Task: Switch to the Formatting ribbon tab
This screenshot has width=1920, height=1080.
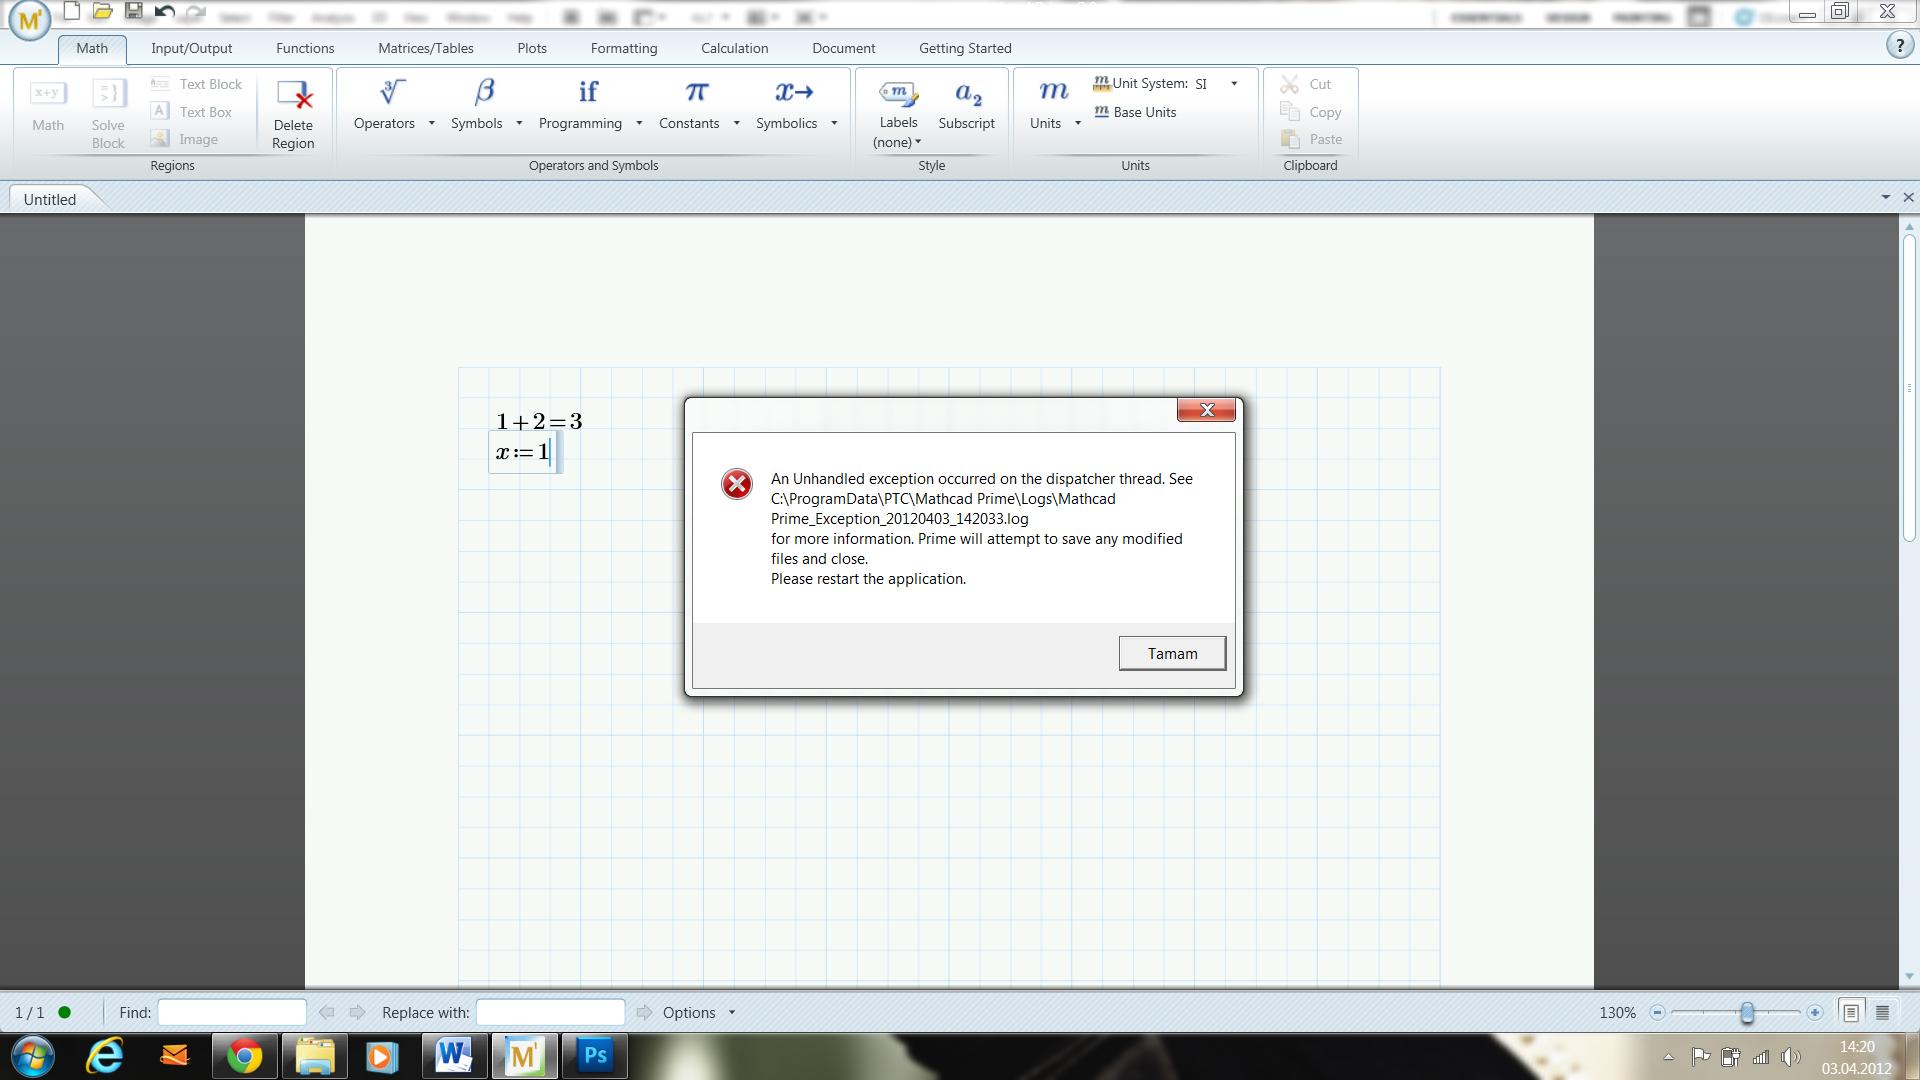Action: click(x=624, y=48)
